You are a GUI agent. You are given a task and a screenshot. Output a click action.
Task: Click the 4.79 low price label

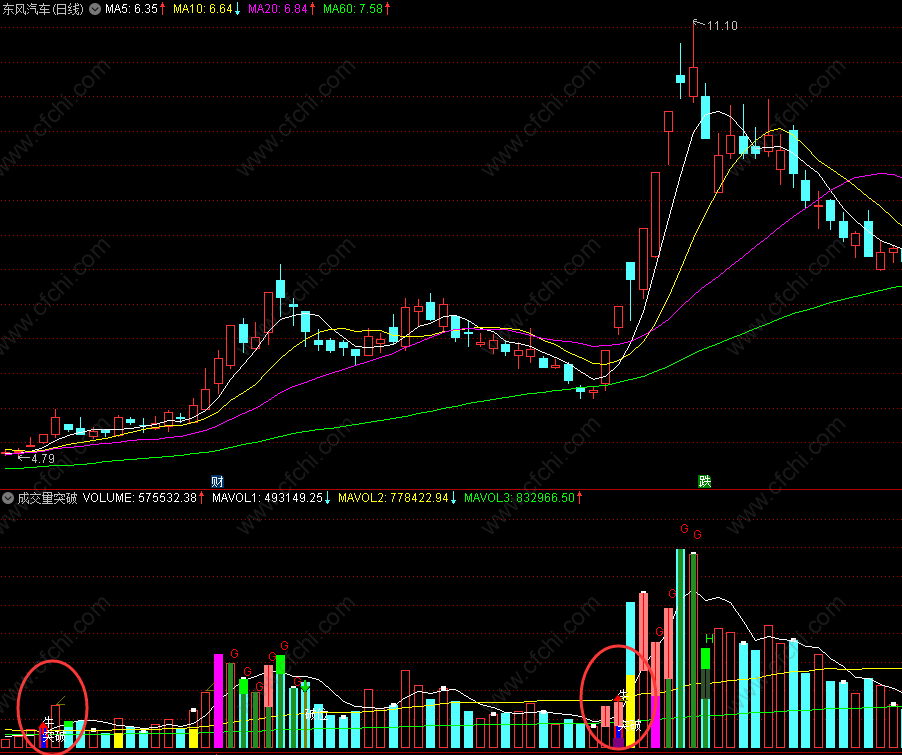pos(43,459)
